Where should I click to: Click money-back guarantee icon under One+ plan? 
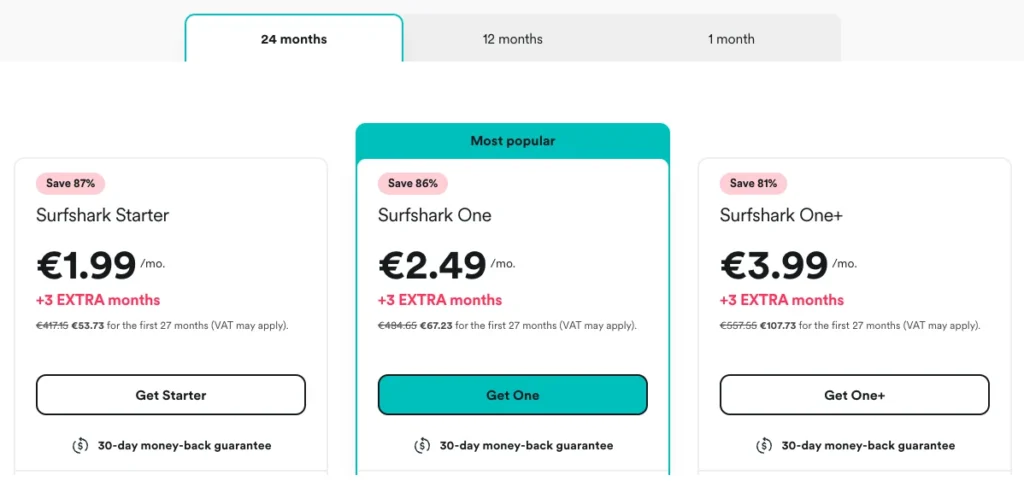coord(764,446)
